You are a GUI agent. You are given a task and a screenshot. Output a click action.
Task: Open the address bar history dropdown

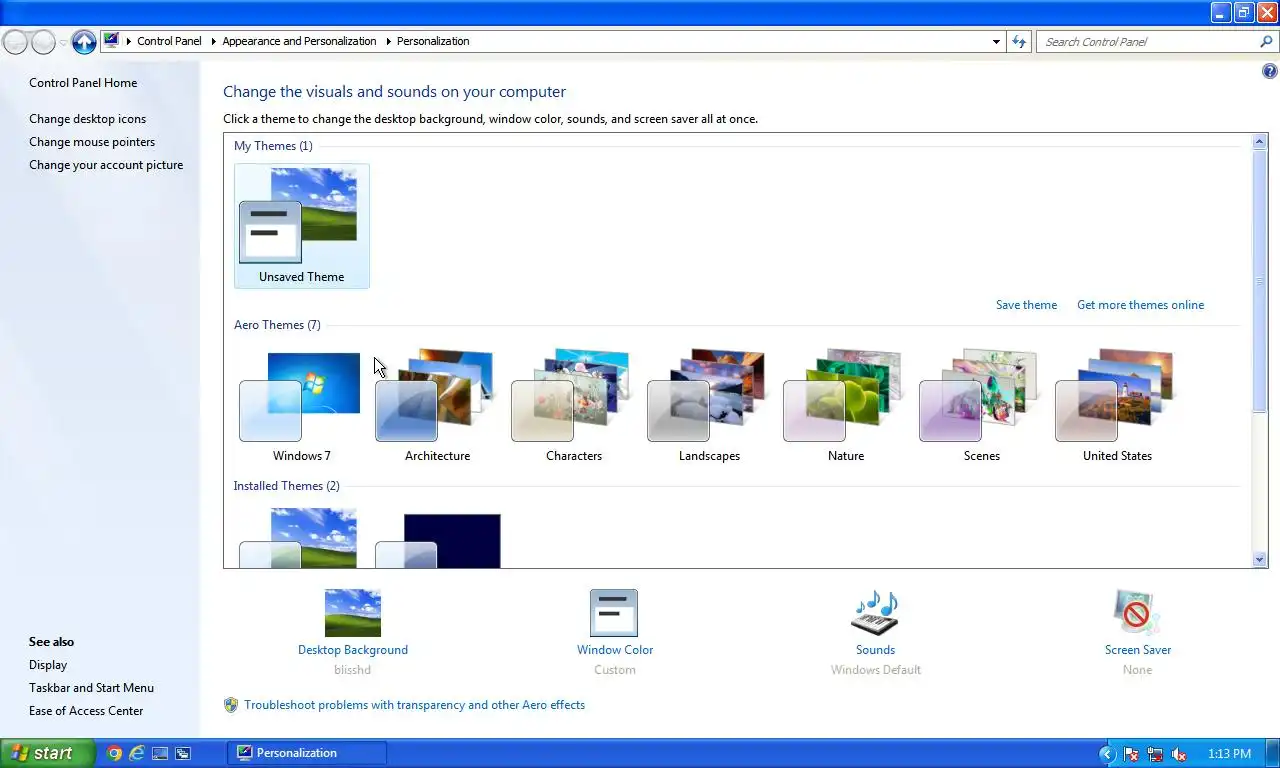(996, 41)
